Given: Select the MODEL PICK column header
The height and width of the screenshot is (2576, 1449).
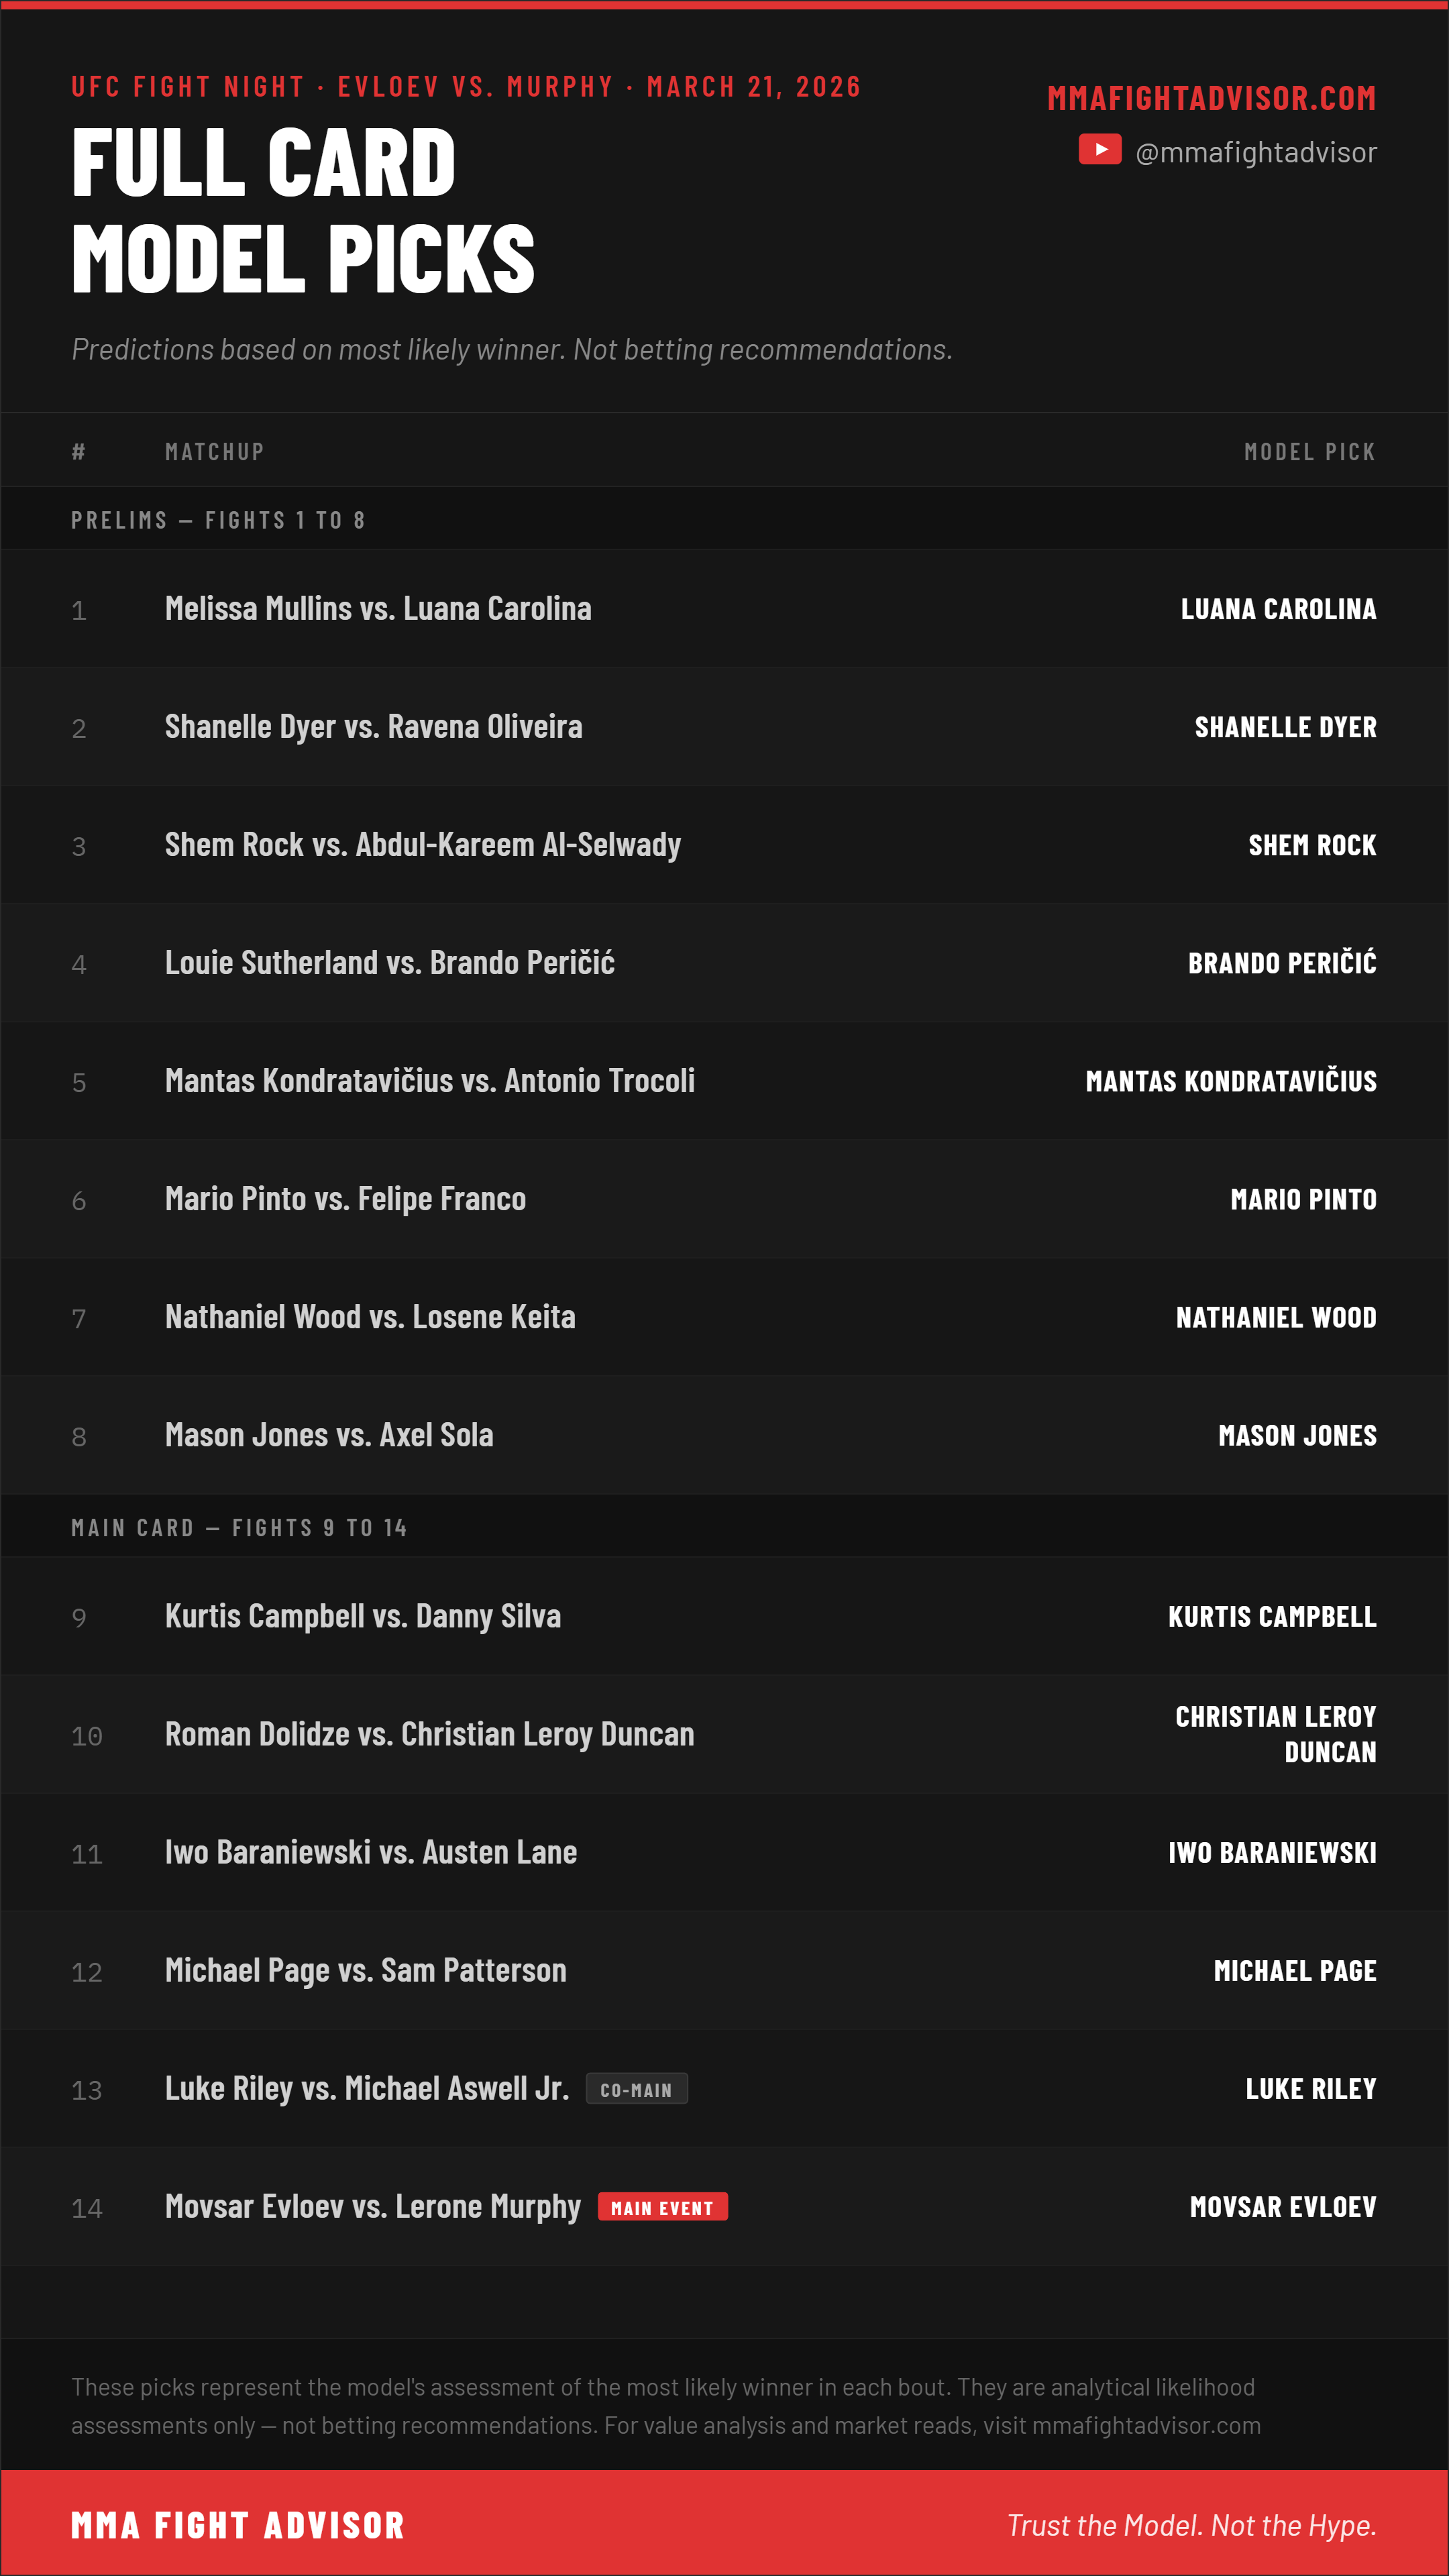Looking at the screenshot, I should click(1310, 452).
